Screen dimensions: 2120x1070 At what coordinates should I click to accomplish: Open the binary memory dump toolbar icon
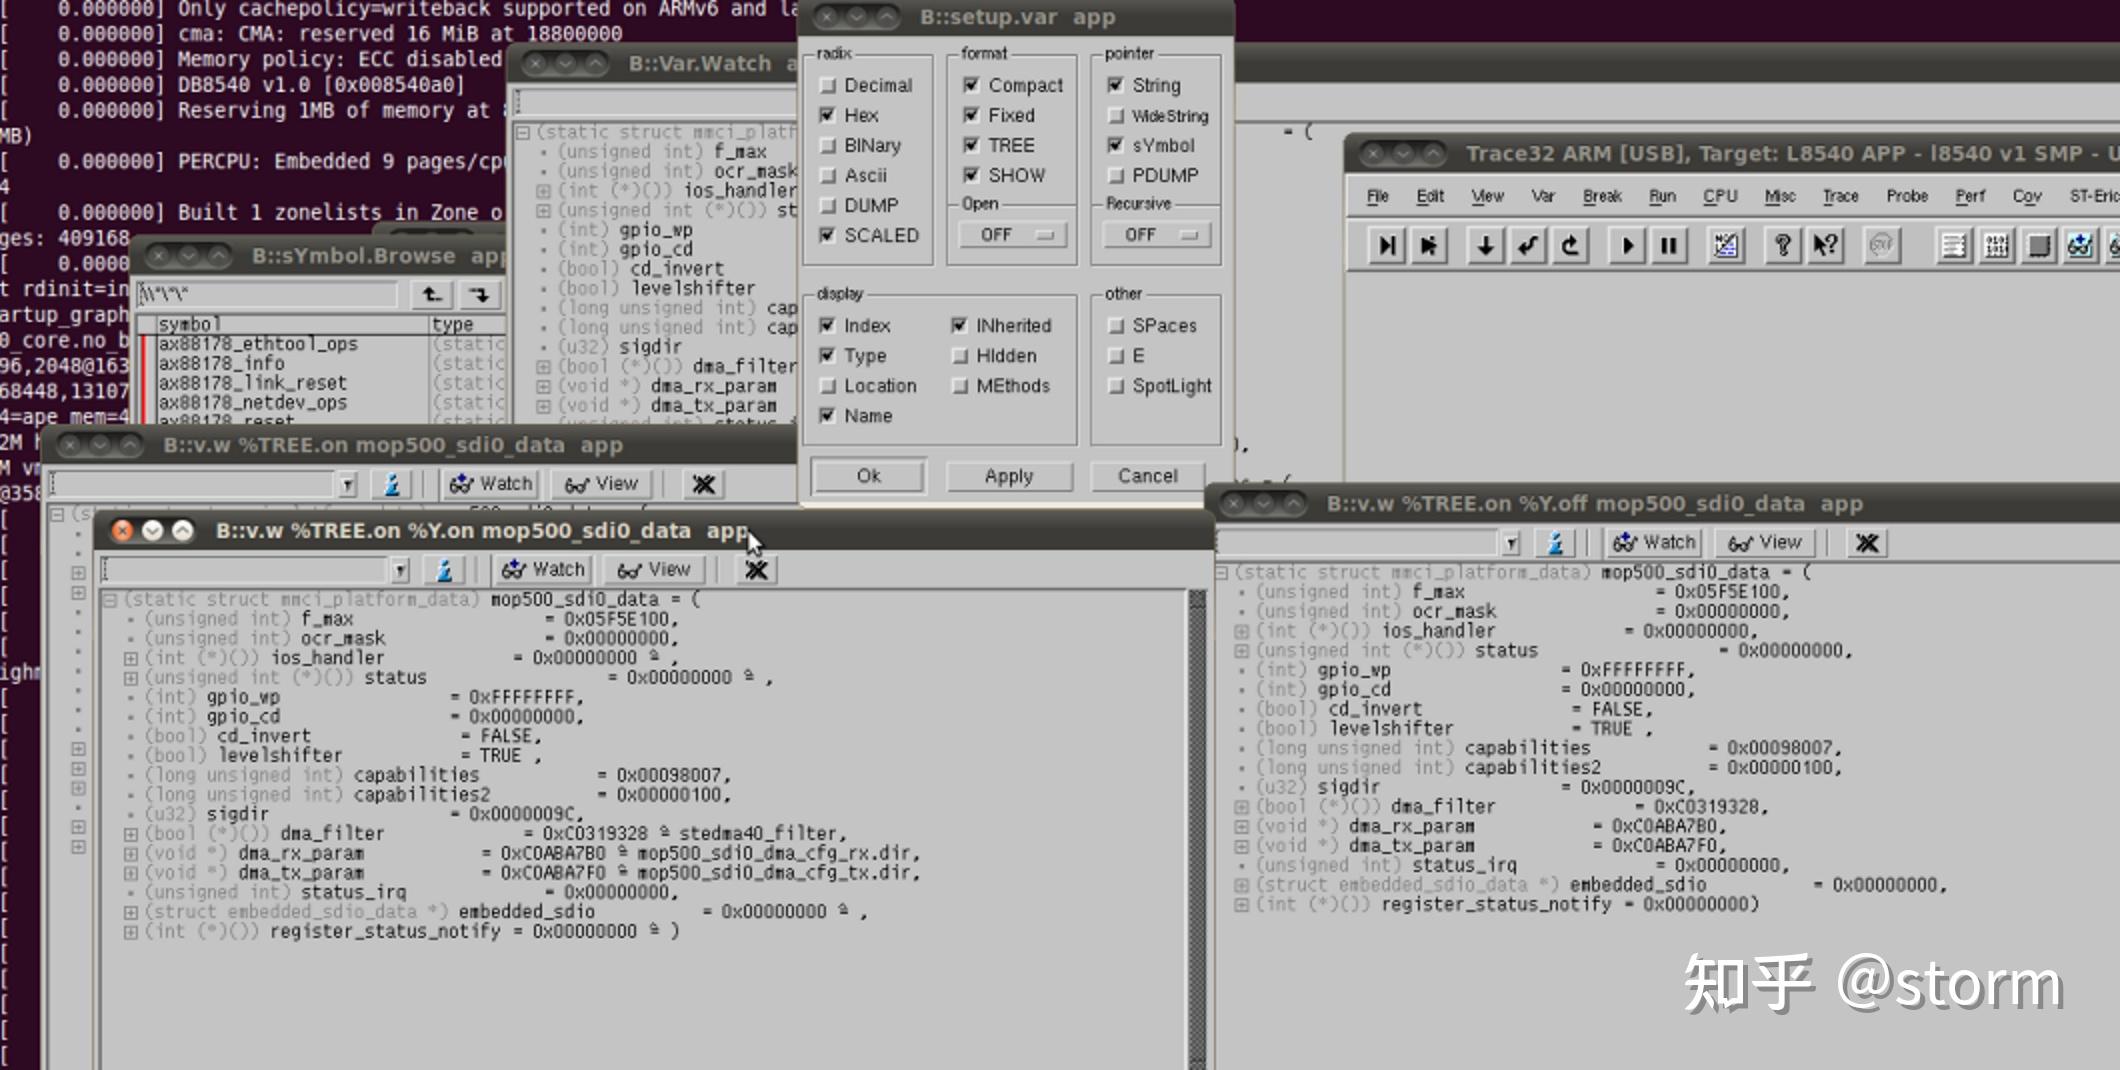(1997, 246)
